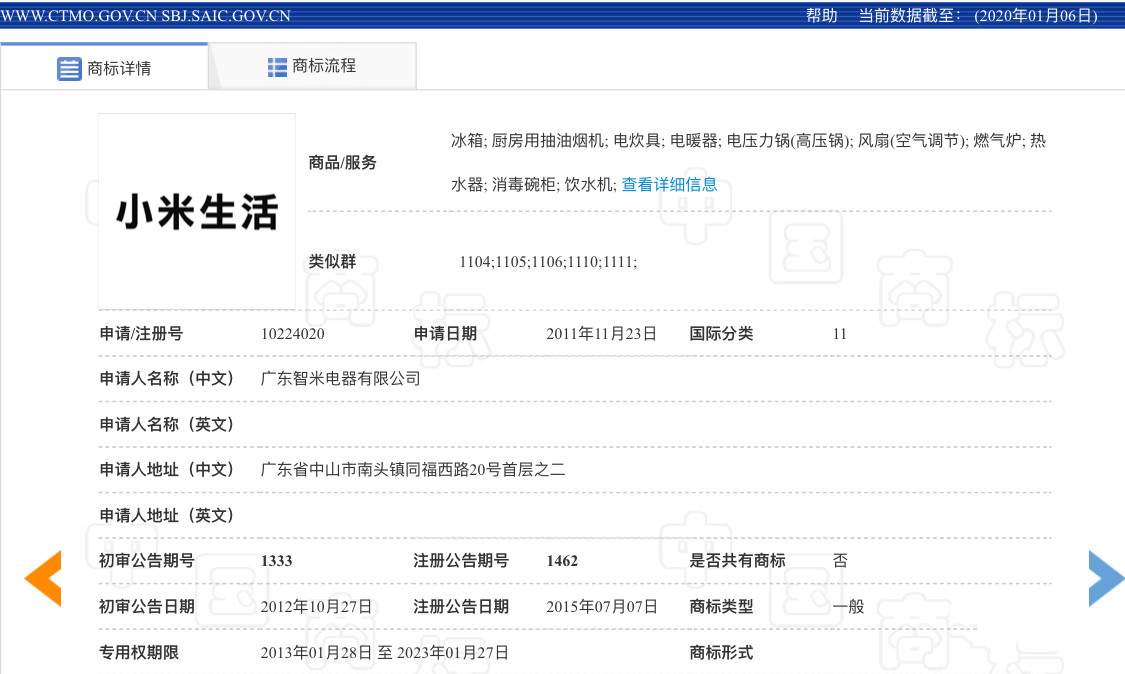This screenshot has height=674, width=1125.
Task: Select preliminary announcement issue 1333
Action: point(276,561)
